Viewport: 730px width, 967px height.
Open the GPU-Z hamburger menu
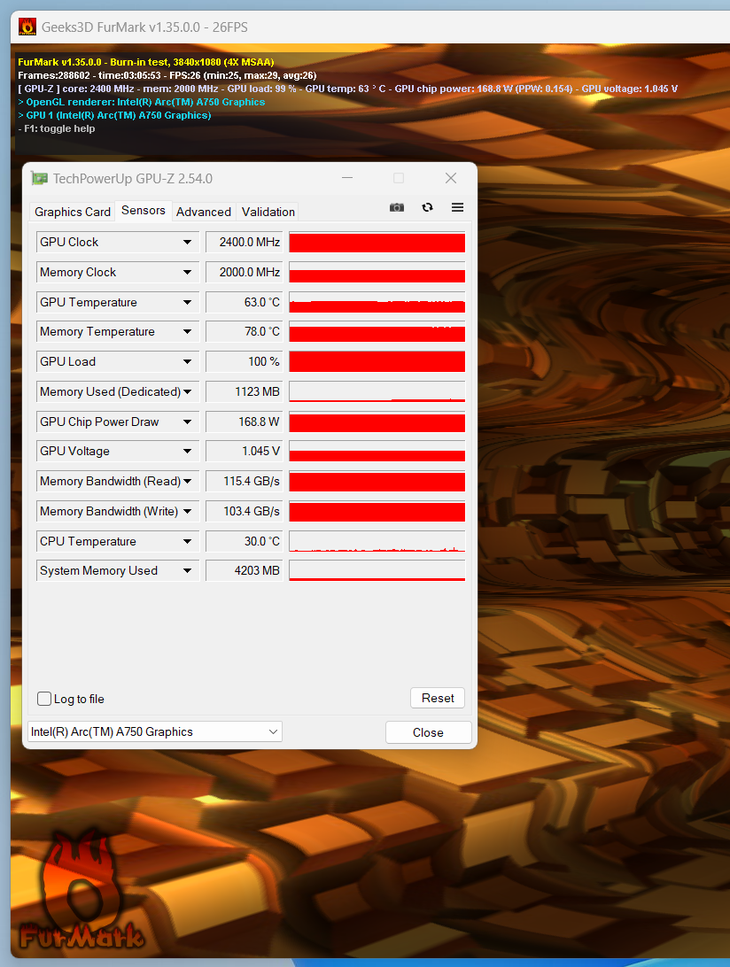[x=457, y=207]
